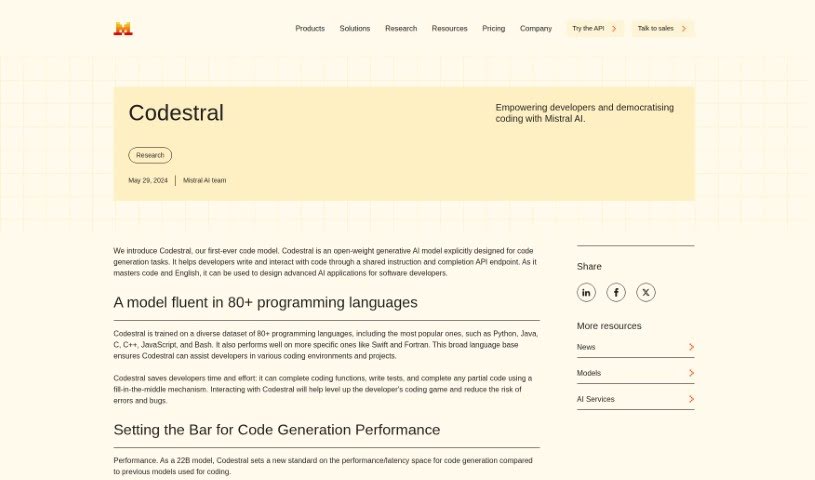Click the More resources heading
This screenshot has height=480, width=815.
point(609,326)
